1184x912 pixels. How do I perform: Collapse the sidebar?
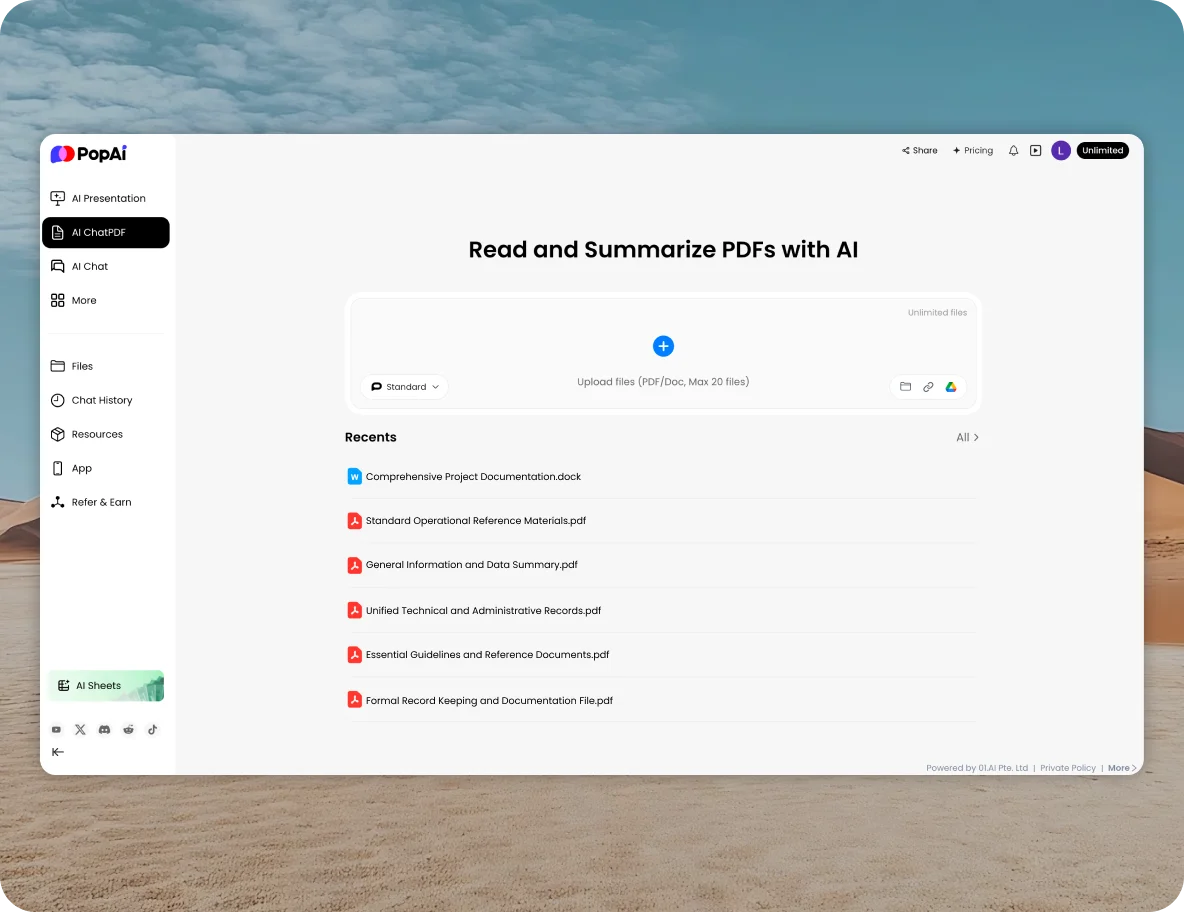[x=58, y=752]
